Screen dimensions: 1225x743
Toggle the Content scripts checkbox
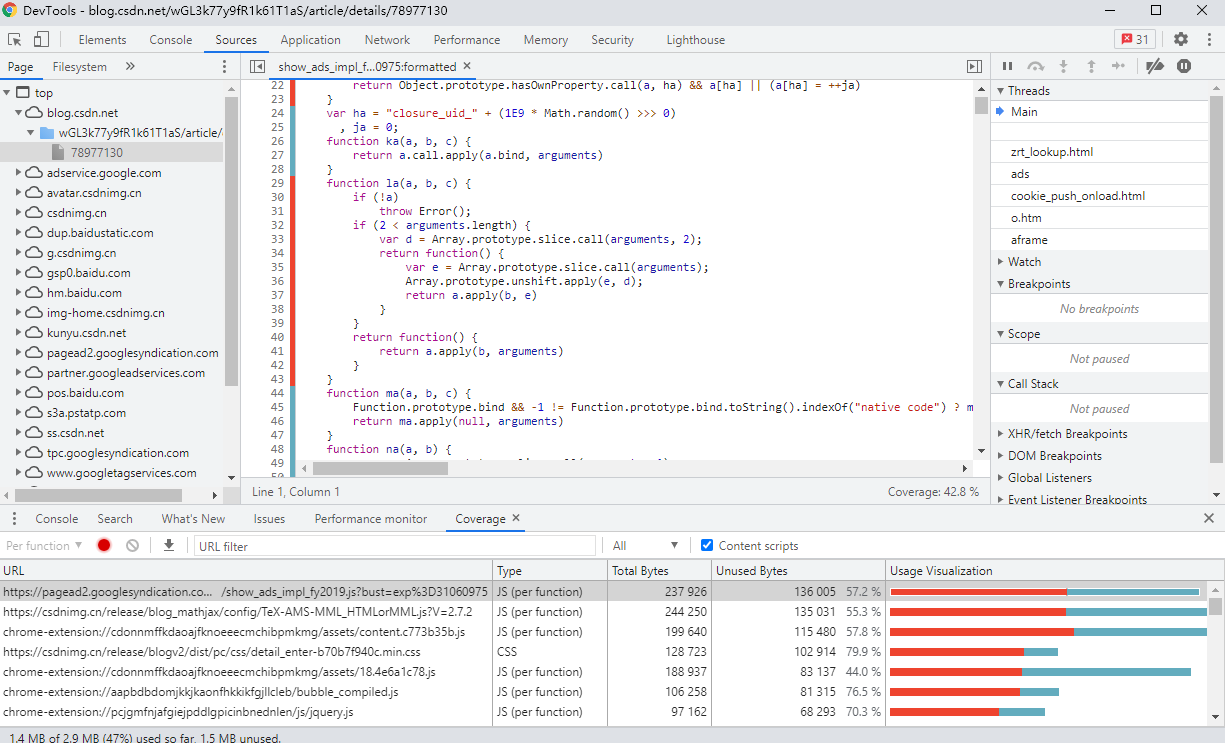[707, 545]
